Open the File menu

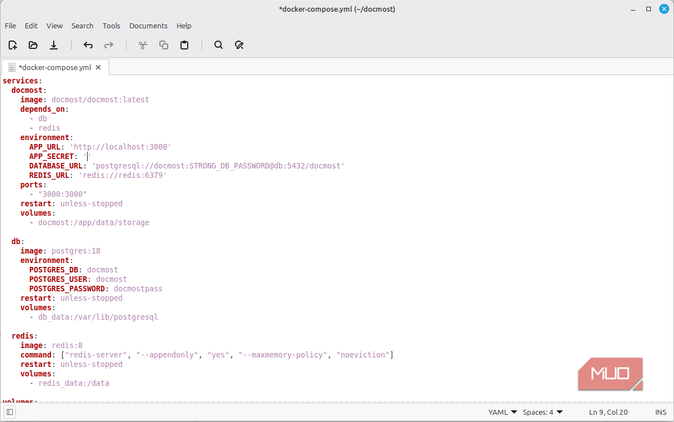(x=10, y=26)
